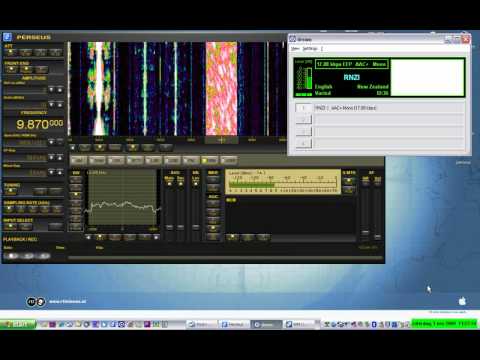
Task: Switch demodulation mode to FM
Action: click(x=191, y=160)
